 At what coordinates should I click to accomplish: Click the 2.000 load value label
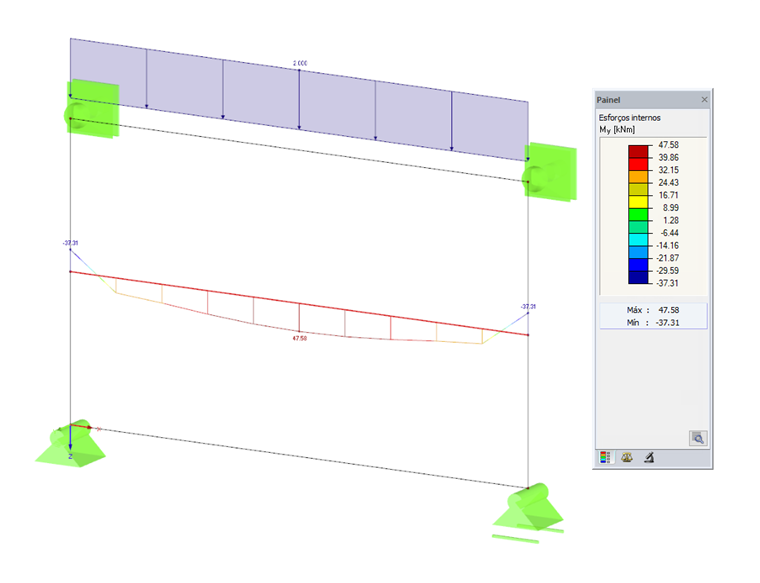(300, 63)
